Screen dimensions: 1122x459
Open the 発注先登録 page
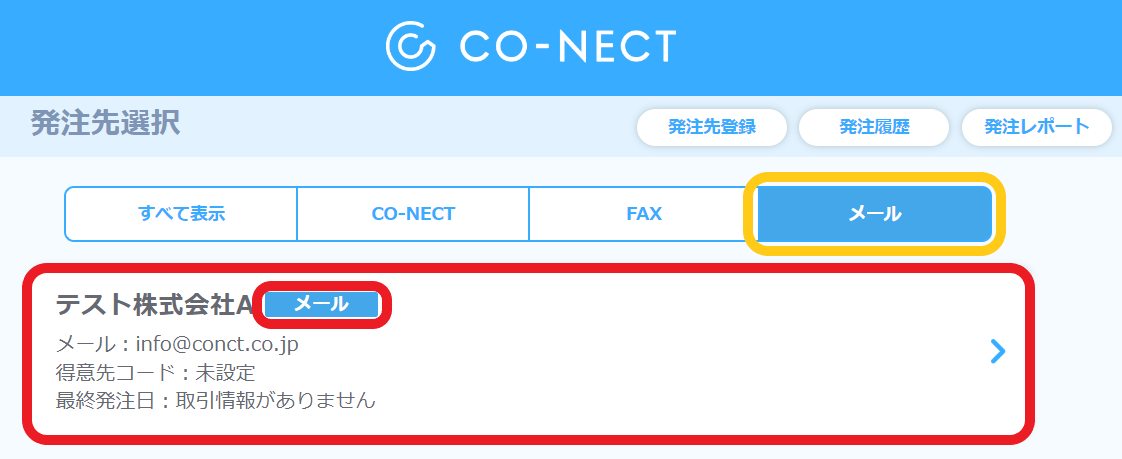tap(712, 127)
